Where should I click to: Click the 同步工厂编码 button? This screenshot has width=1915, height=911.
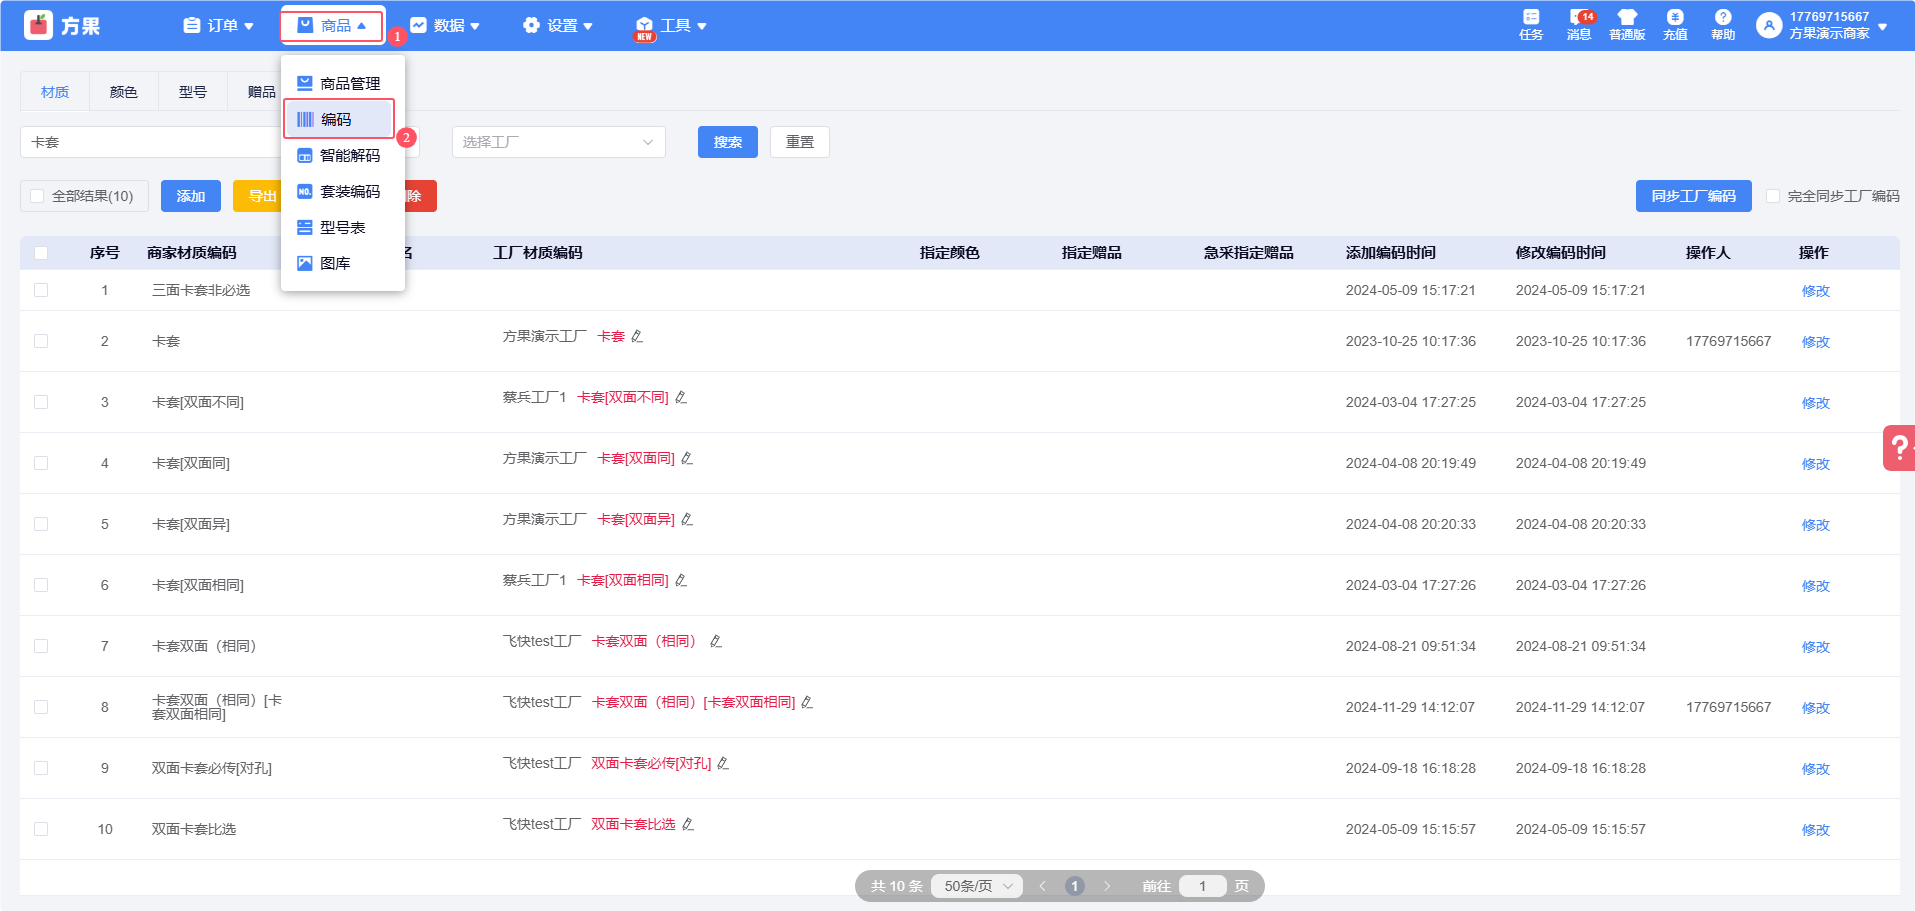(1693, 196)
